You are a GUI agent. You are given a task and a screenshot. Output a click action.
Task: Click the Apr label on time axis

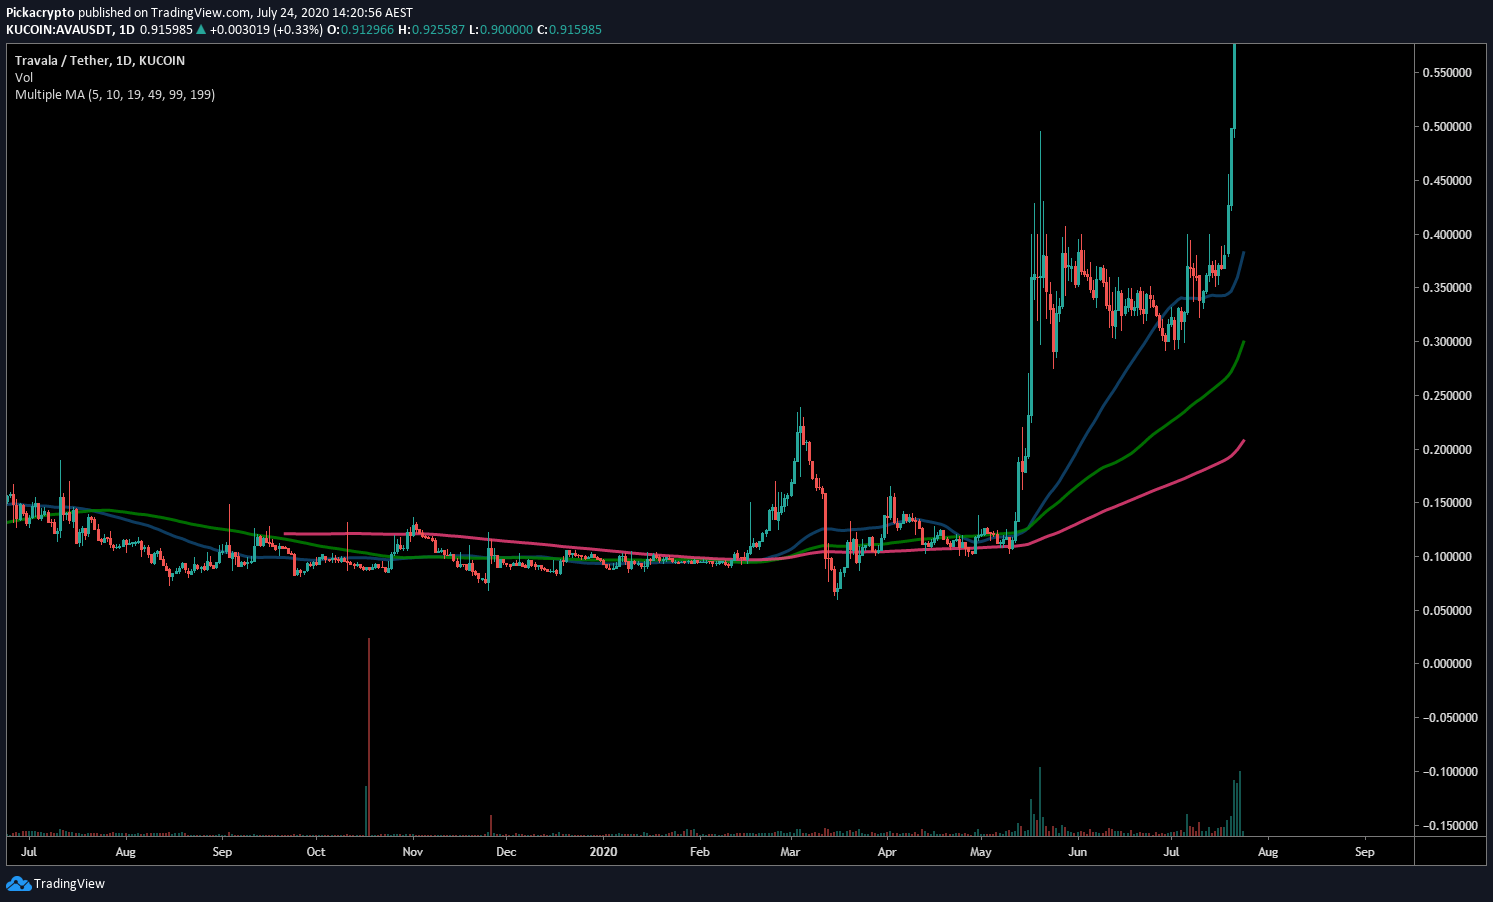point(886,852)
